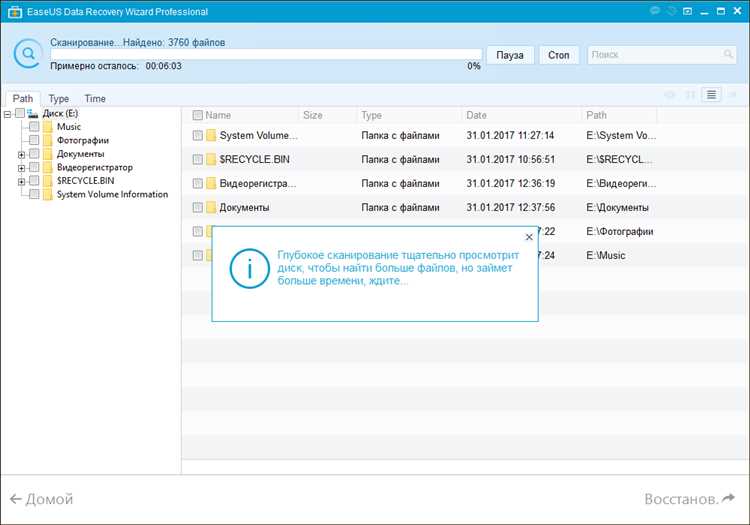Select the list view icon
Viewport: 750px width, 525px height.
[x=711, y=95]
